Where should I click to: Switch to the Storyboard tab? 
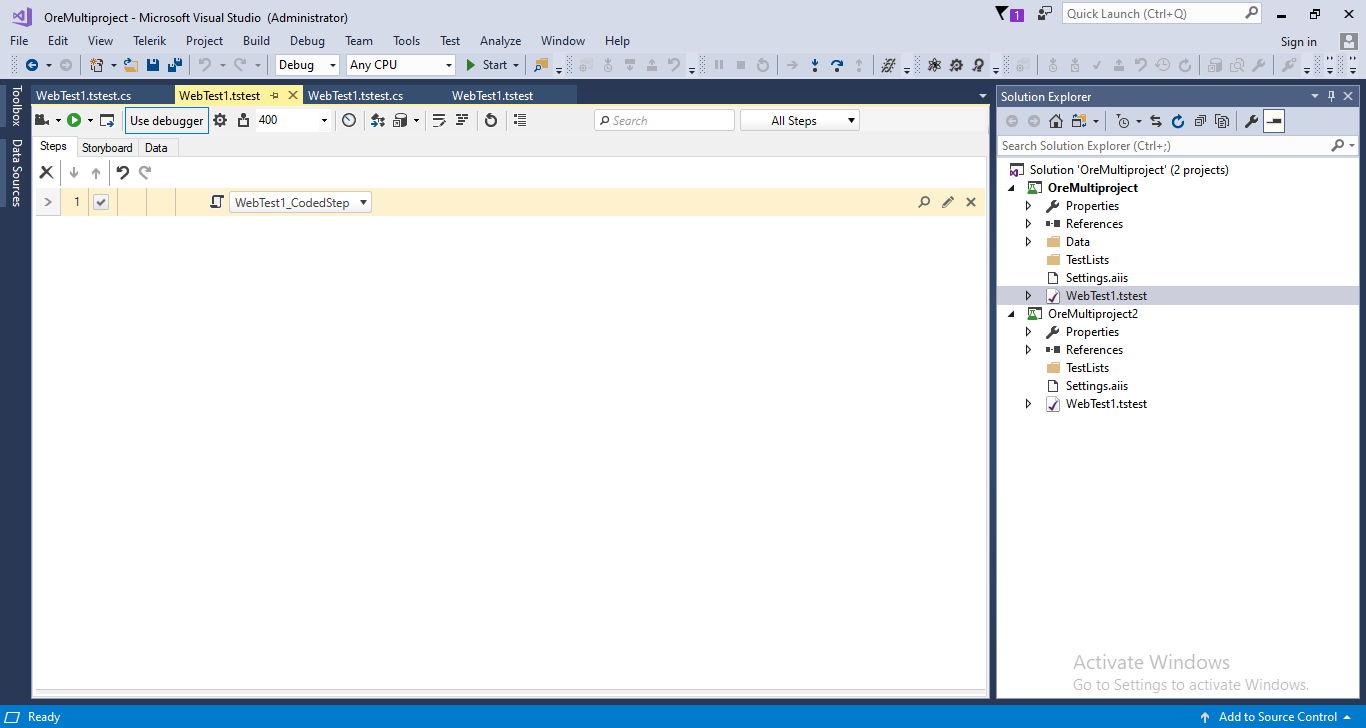[107, 148]
